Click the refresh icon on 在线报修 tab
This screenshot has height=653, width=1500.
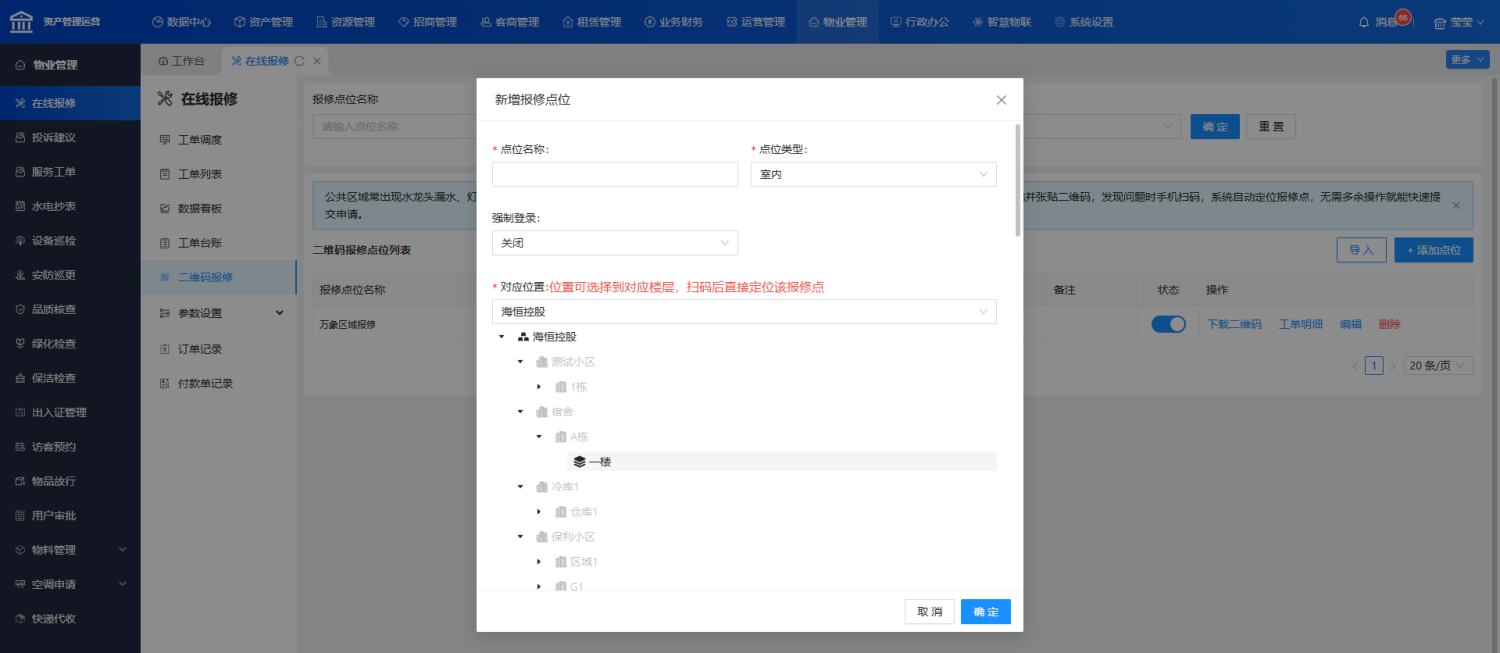click(x=299, y=61)
